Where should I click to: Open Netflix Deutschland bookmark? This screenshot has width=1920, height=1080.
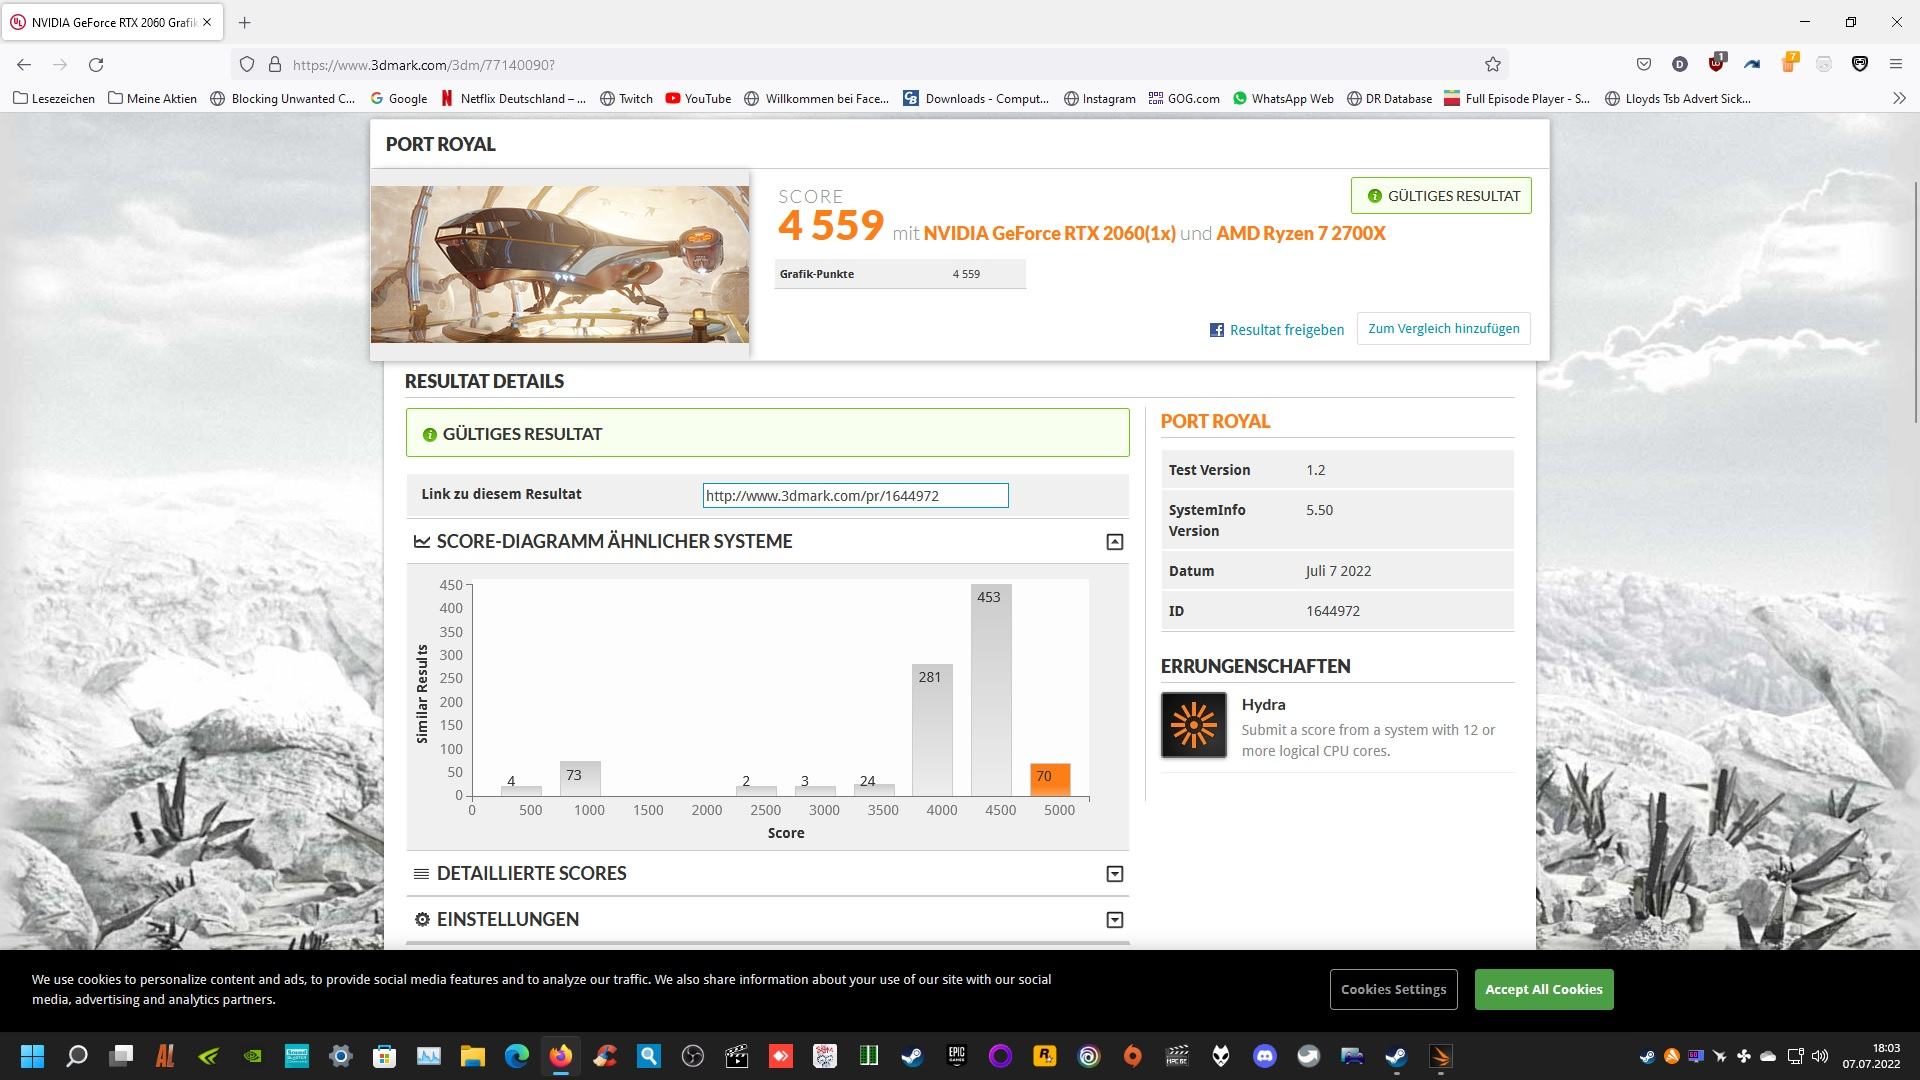click(x=513, y=98)
